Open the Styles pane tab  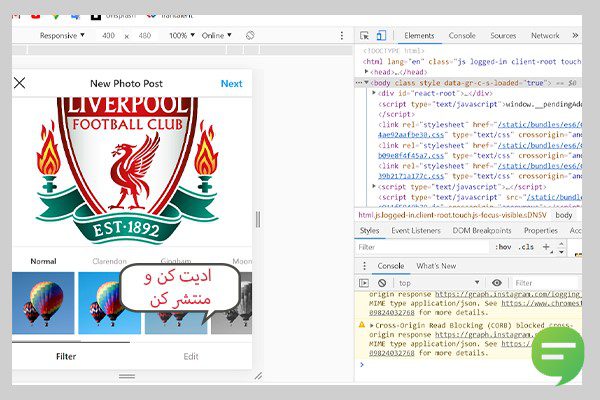[x=369, y=230]
